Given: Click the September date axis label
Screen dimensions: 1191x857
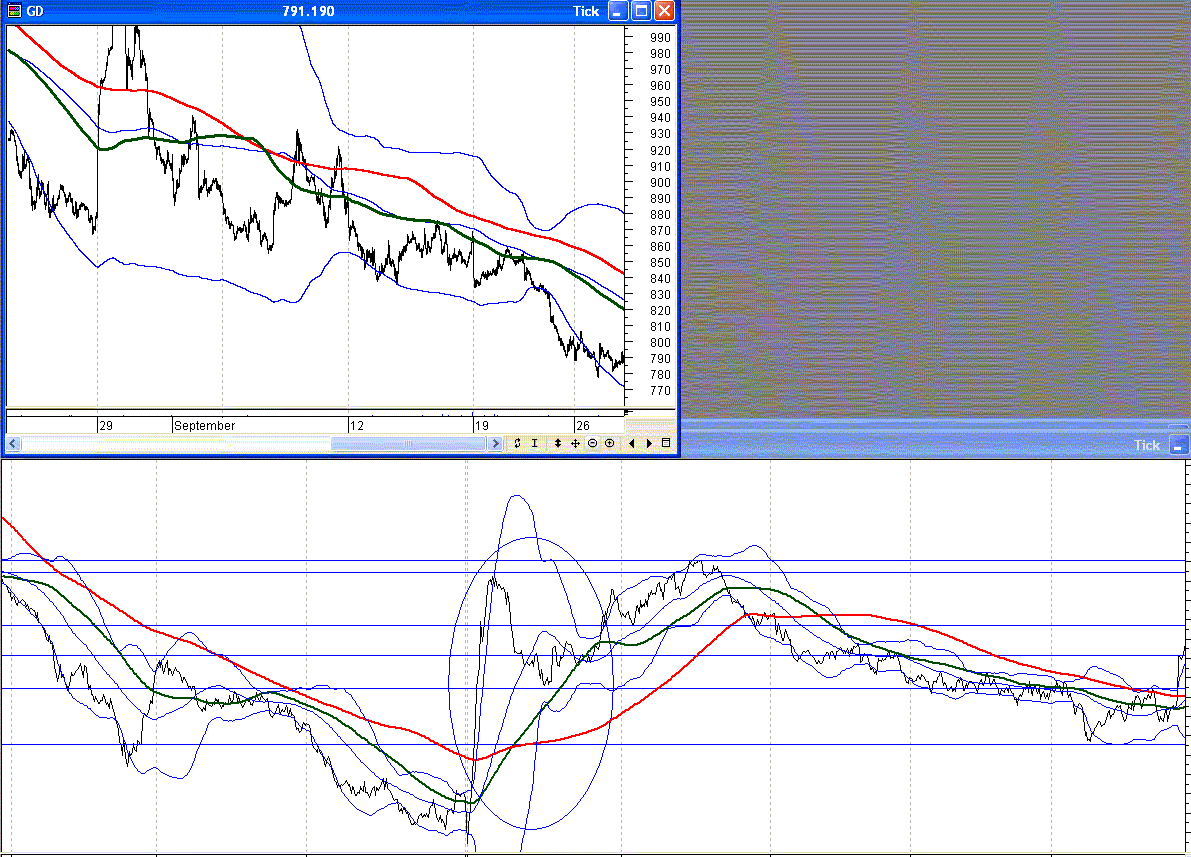Looking at the screenshot, I should coord(204,425).
